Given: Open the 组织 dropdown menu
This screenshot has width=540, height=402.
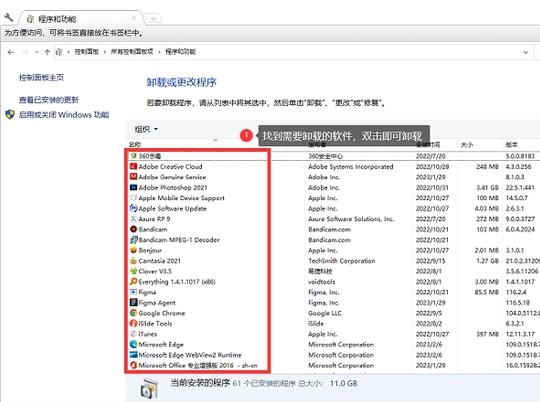Looking at the screenshot, I should click(x=146, y=129).
